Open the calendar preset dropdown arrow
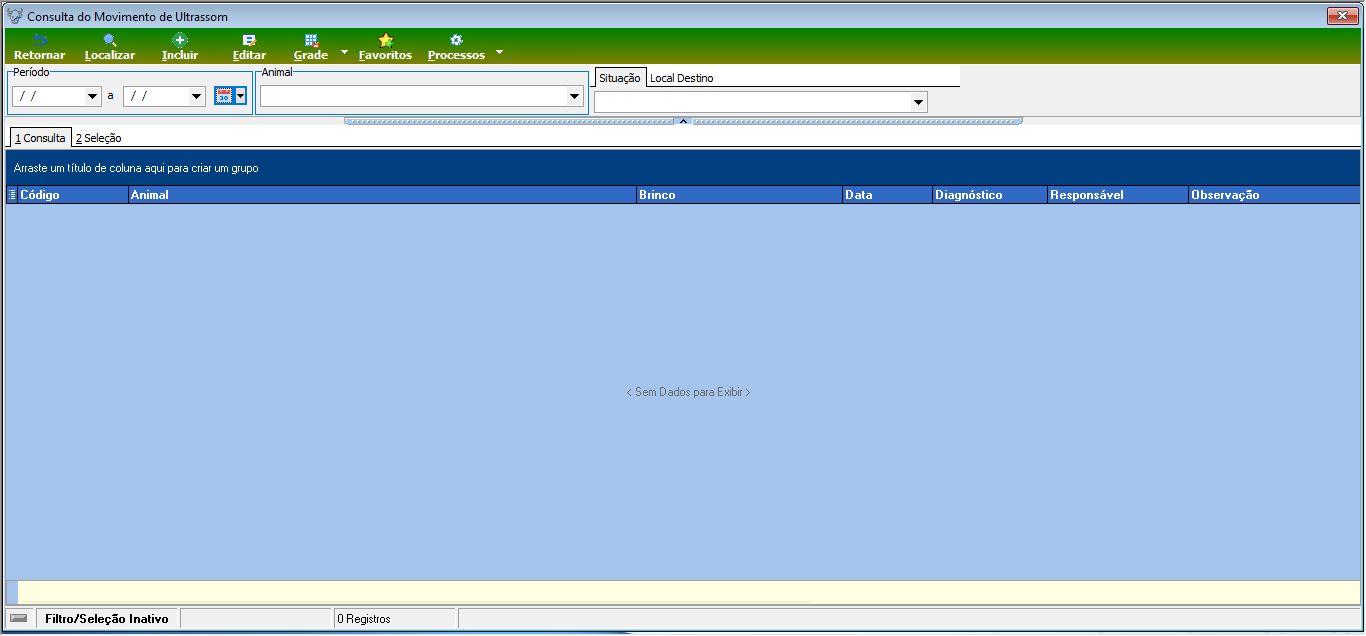1366x636 pixels. [x=240, y=96]
